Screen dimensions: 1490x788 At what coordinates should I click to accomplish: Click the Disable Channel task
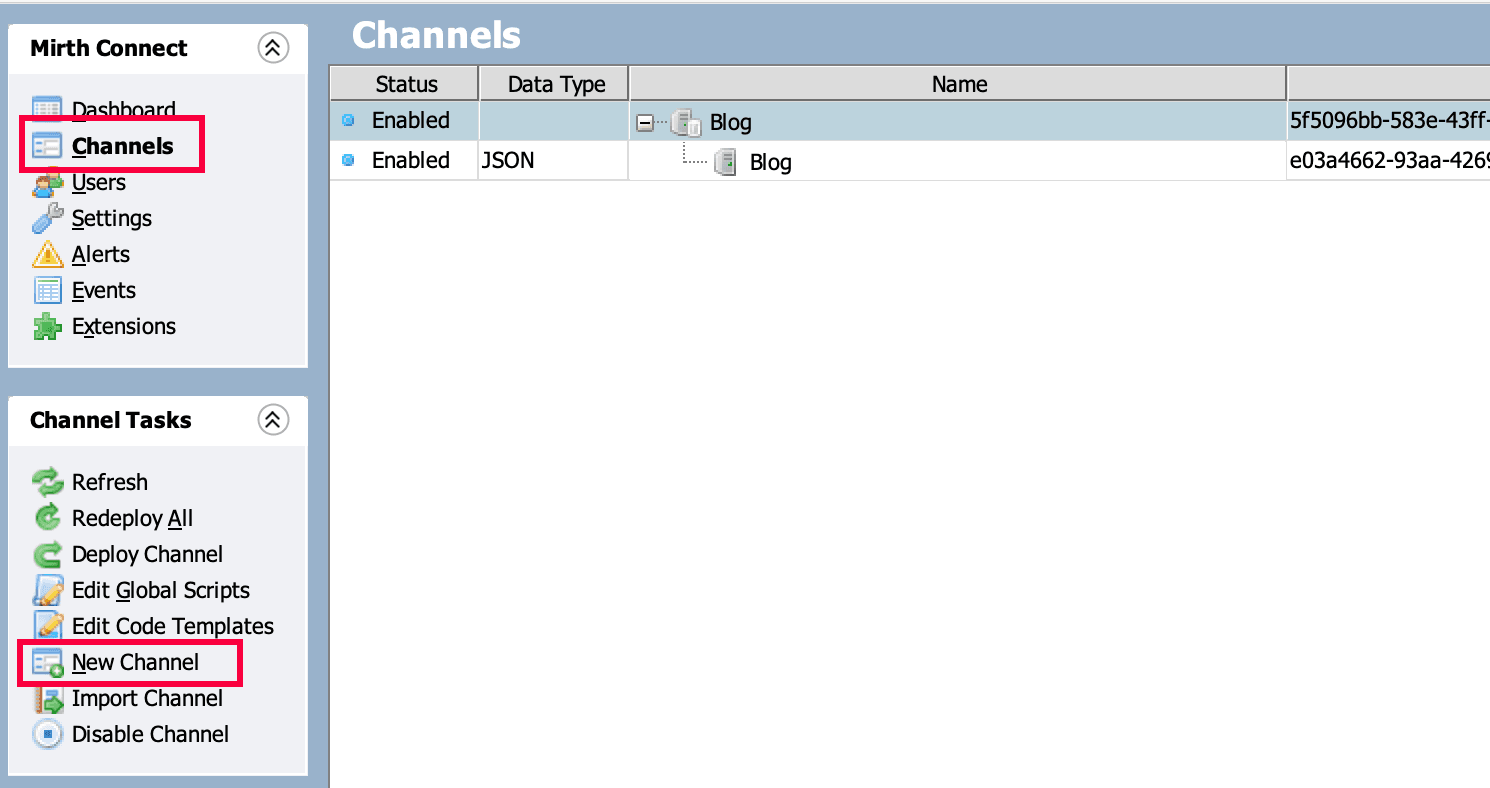(151, 734)
